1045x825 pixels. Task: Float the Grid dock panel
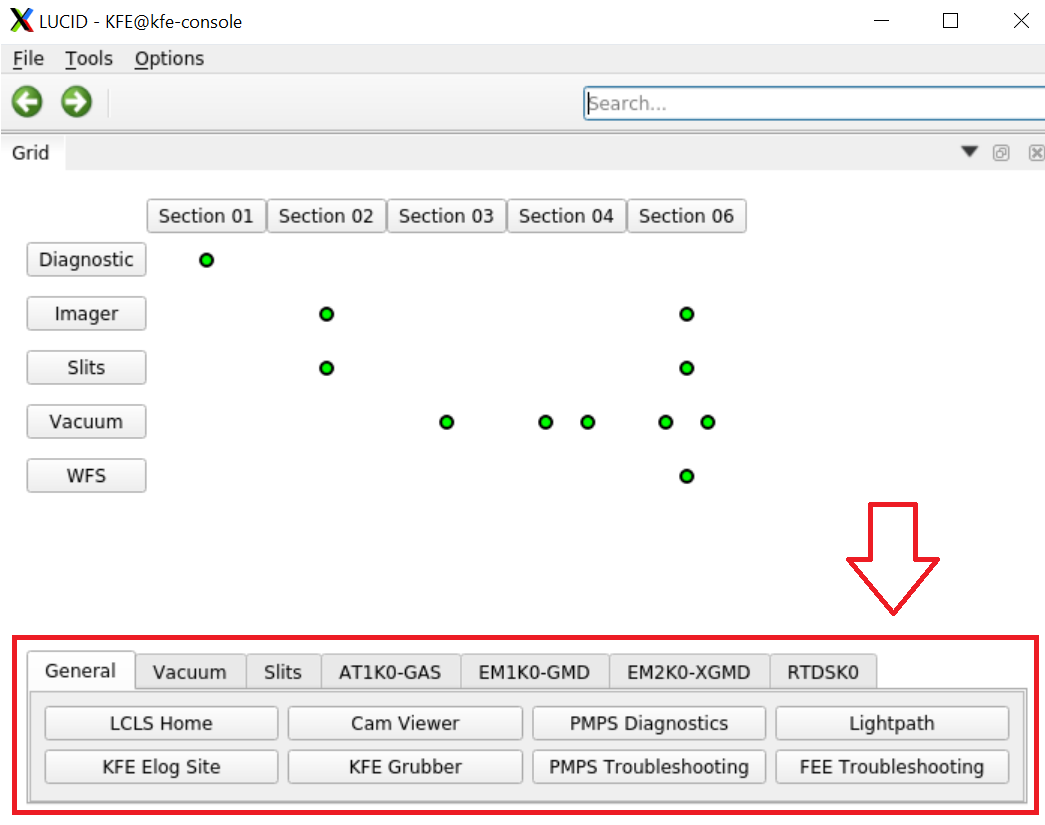tap(1001, 153)
